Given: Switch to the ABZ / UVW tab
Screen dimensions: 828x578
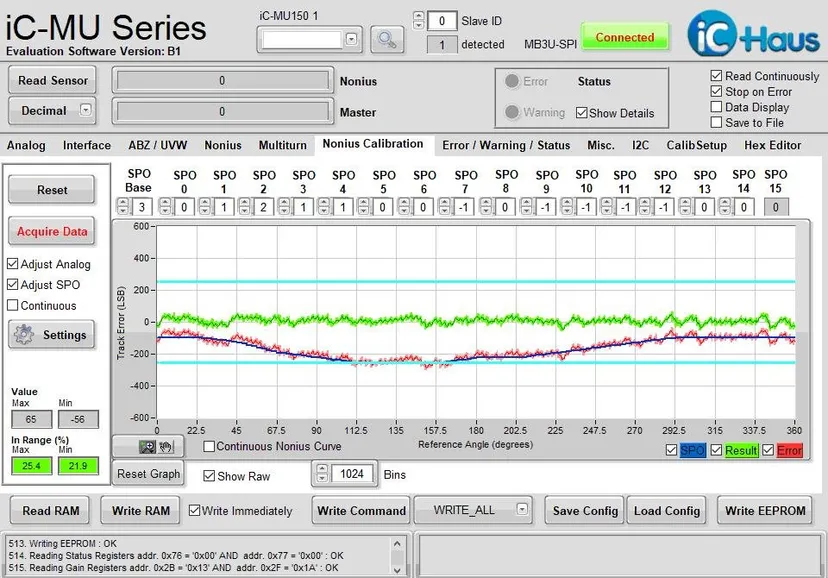Looking at the screenshot, I should tap(157, 145).
